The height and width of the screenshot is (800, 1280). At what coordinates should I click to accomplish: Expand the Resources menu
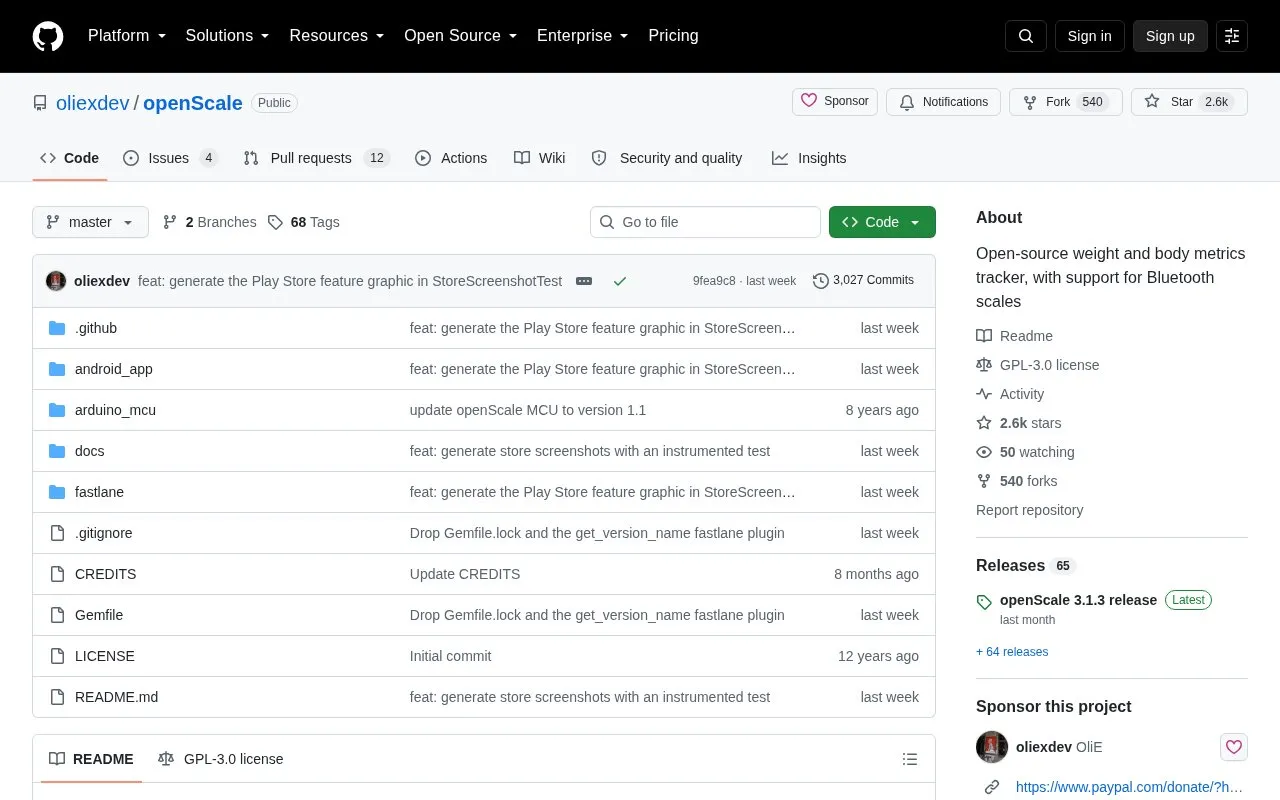(x=337, y=36)
